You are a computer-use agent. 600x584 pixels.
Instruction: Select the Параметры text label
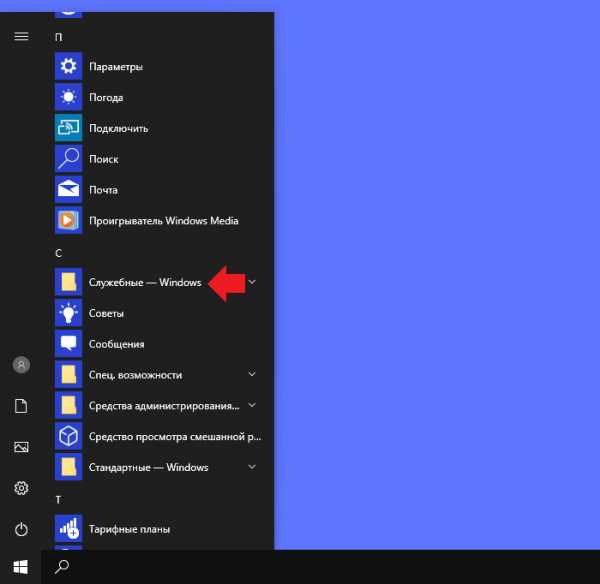click(116, 67)
